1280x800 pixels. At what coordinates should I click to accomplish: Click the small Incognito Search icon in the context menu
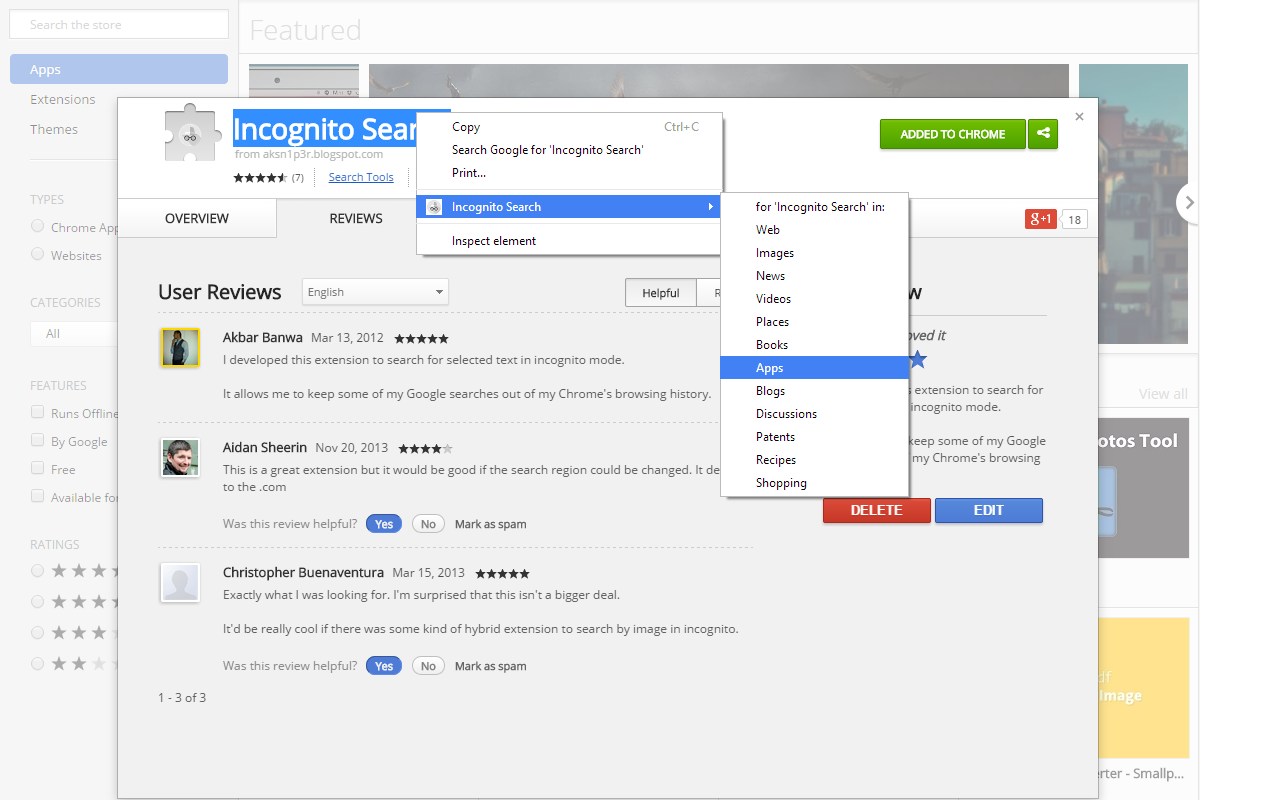pyautogui.click(x=434, y=207)
